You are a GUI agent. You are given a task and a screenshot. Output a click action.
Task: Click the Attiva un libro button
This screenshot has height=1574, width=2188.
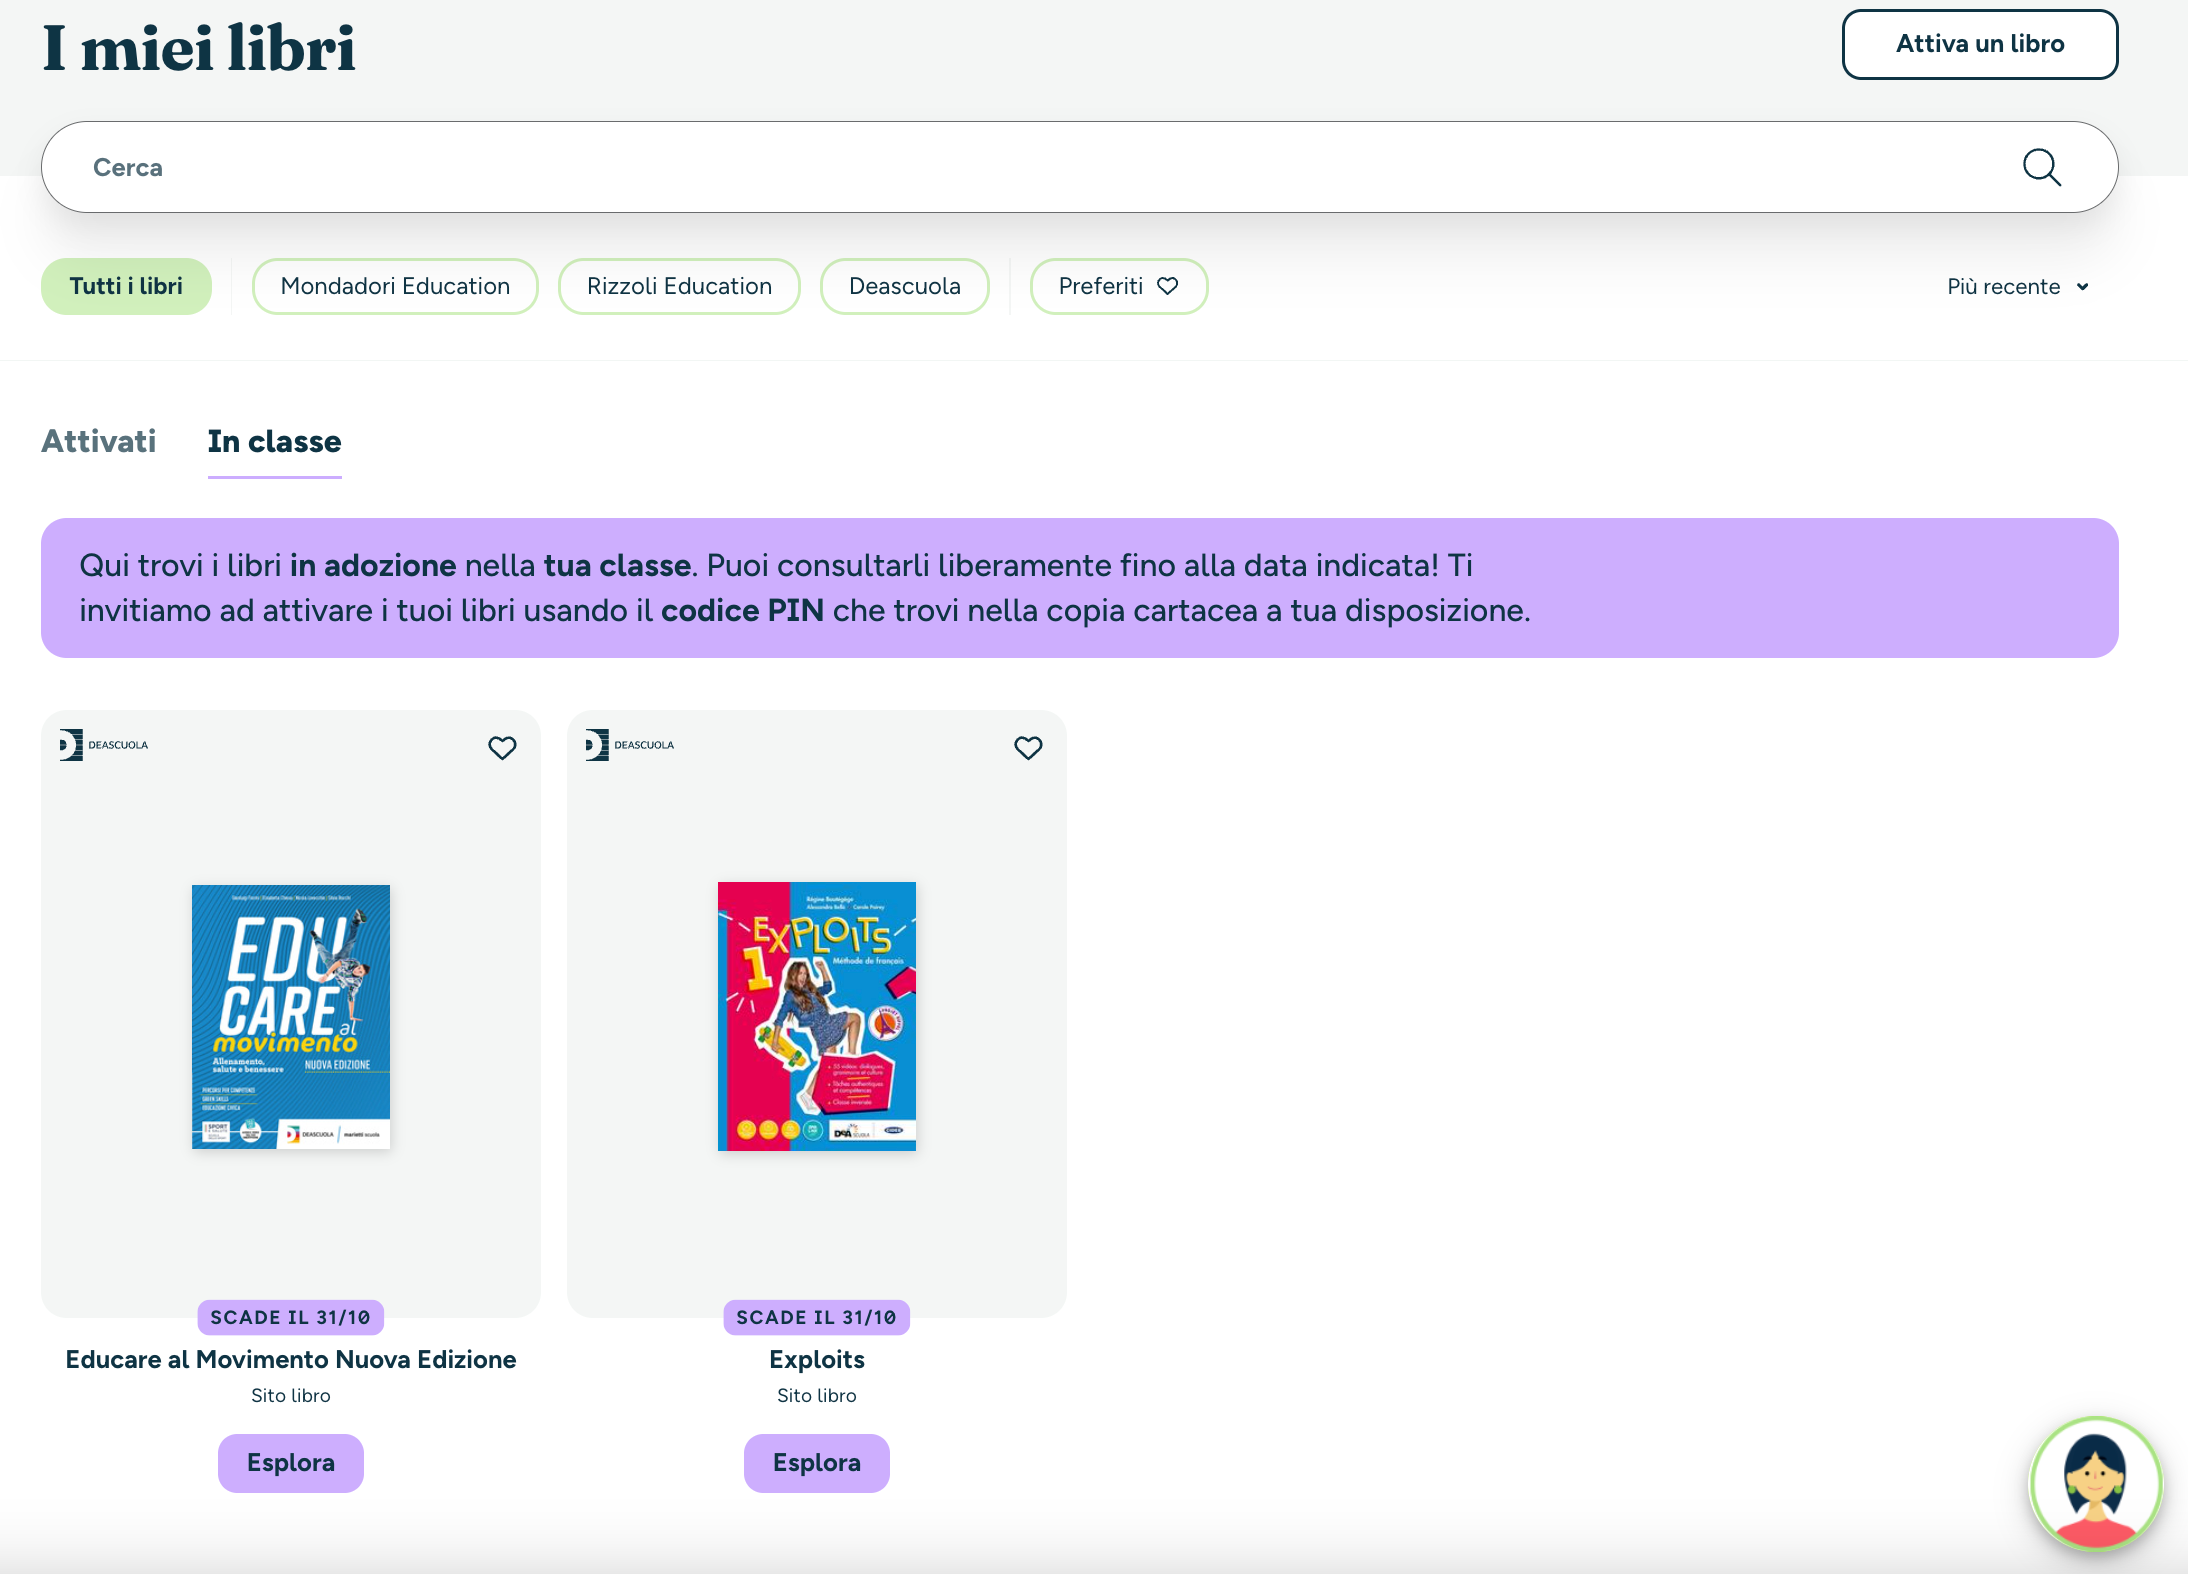[x=1980, y=44]
